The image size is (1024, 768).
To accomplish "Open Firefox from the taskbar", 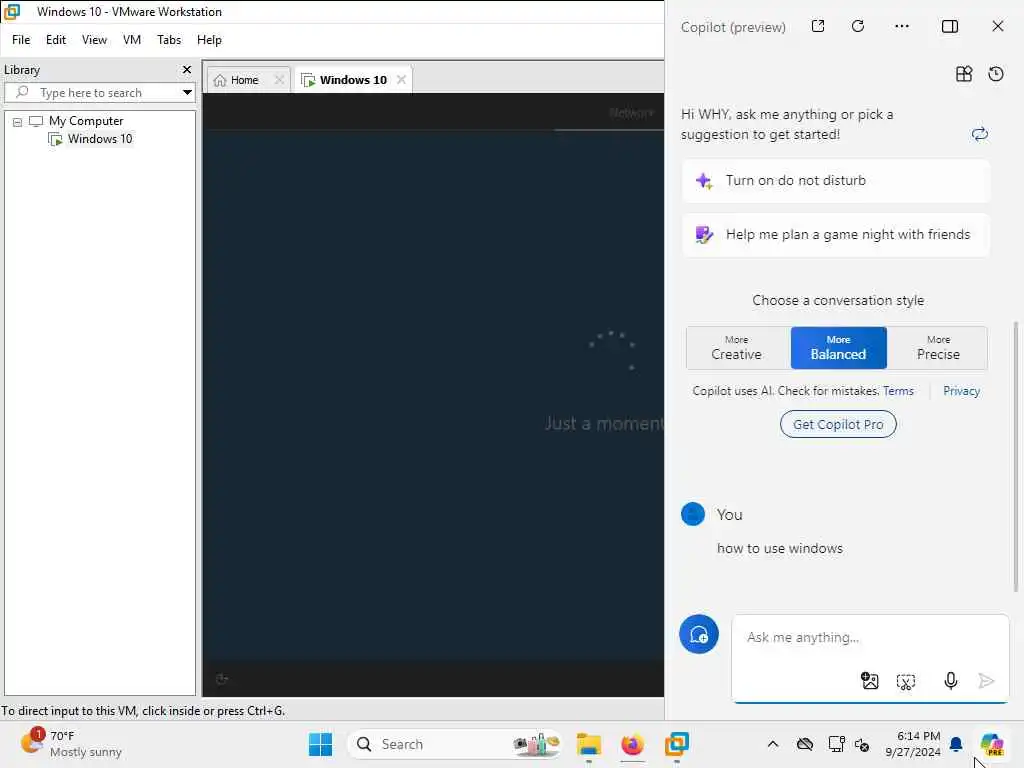I will (x=632, y=744).
